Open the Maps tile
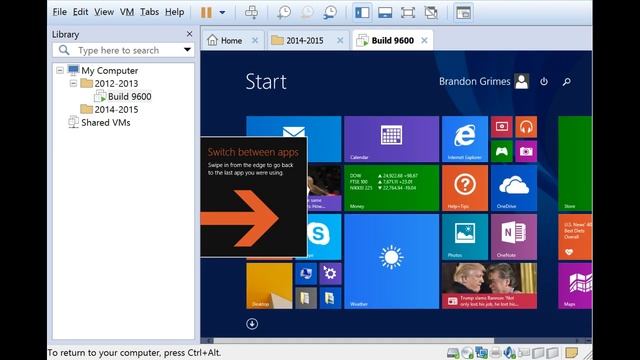640x360 pixels. [575, 286]
